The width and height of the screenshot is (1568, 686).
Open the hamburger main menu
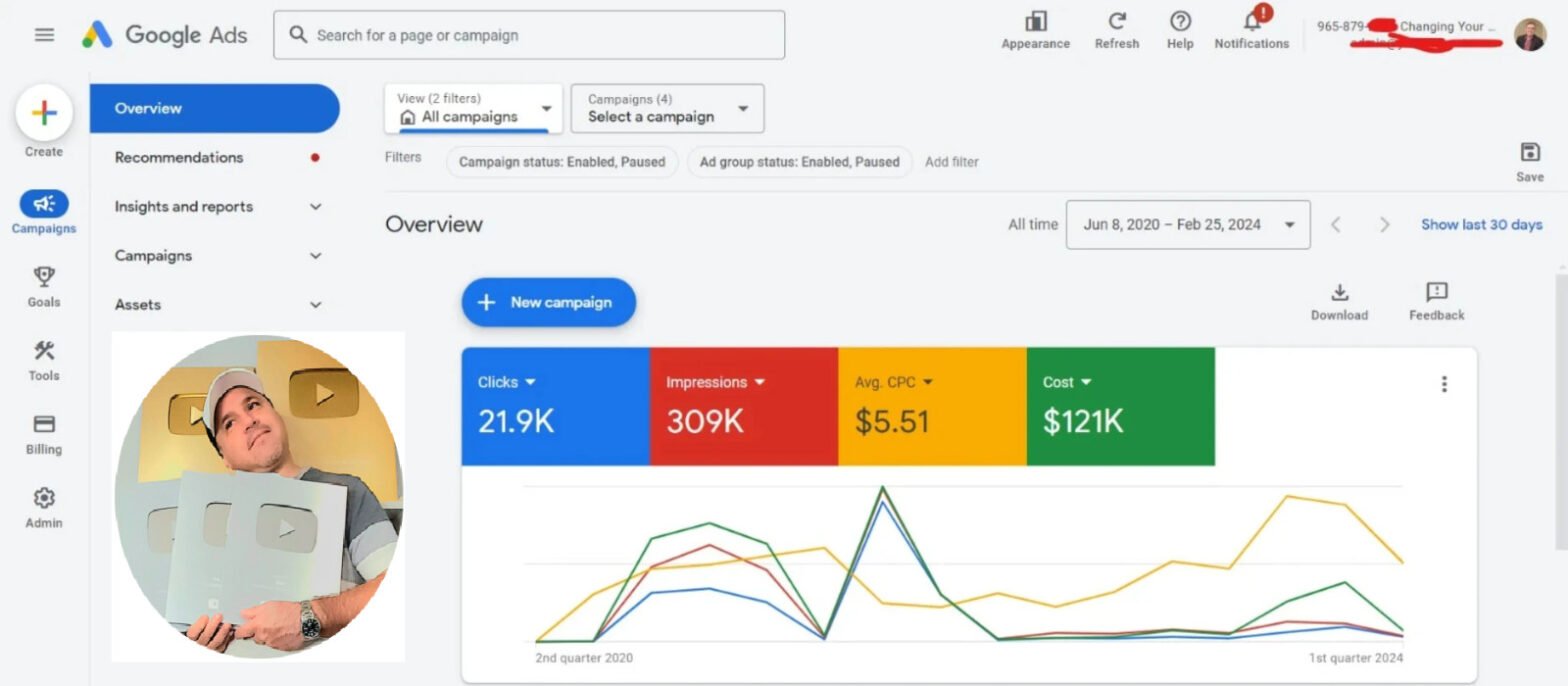pos(44,35)
